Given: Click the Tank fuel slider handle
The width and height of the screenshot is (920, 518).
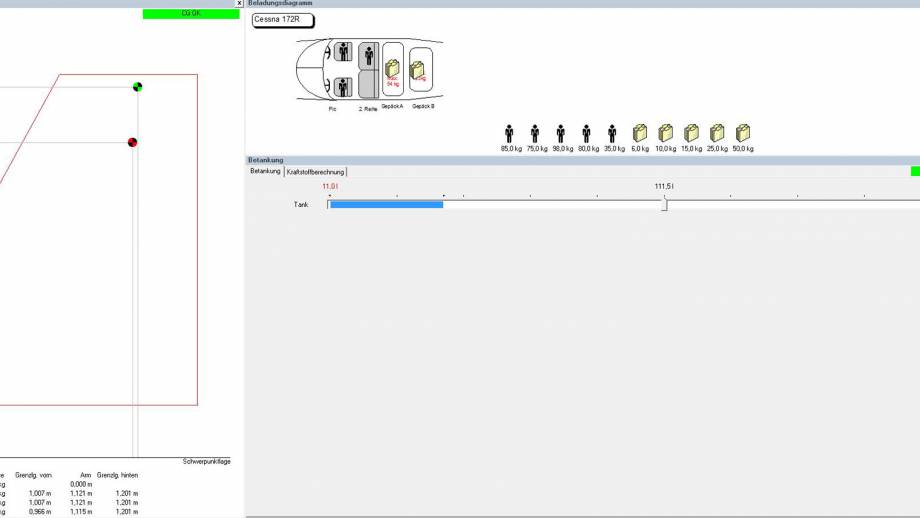Looking at the screenshot, I should coord(664,204).
